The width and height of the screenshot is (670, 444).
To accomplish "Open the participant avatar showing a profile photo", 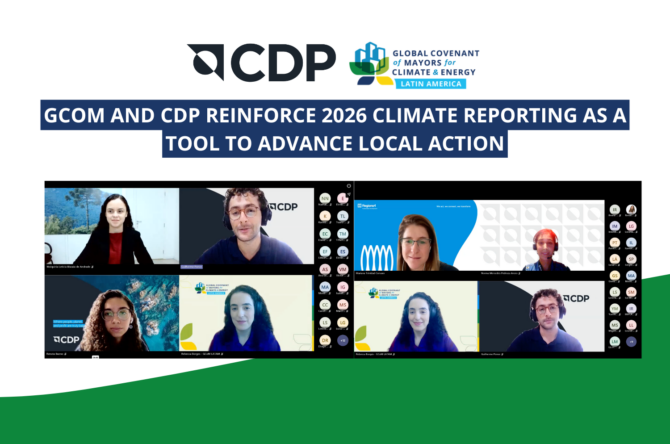I will [x=631, y=209].
